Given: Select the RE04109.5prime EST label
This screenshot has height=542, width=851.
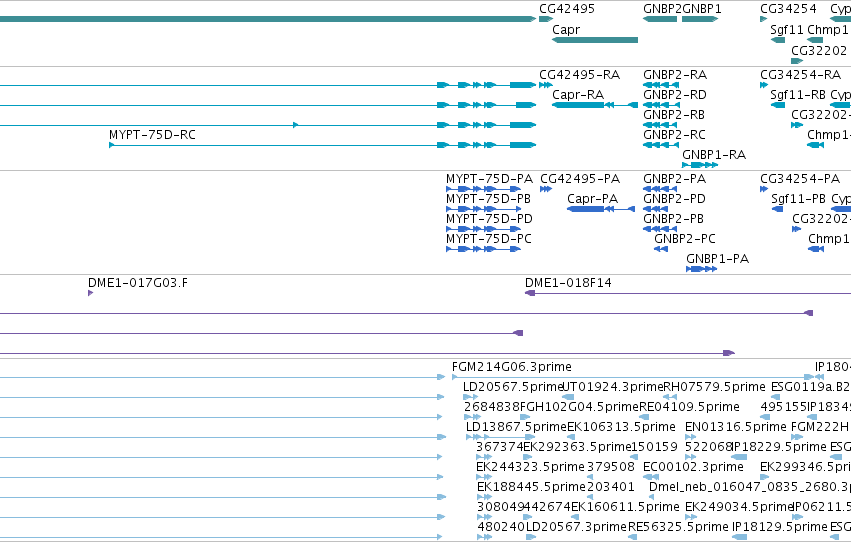Looking at the screenshot, I should click(x=689, y=407).
